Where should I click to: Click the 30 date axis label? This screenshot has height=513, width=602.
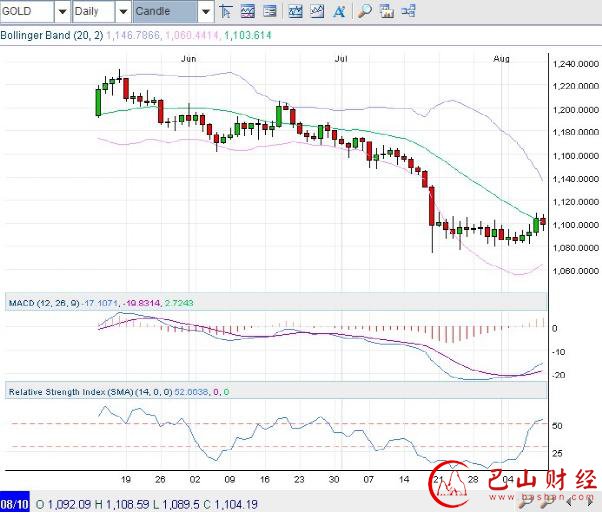click(x=334, y=480)
